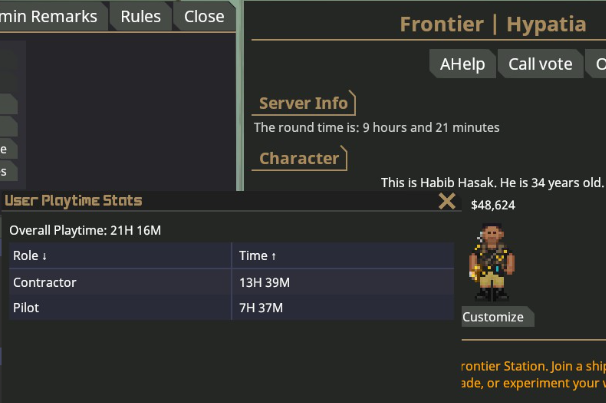Image resolution: width=606 pixels, height=403 pixels.
Task: Sort the table by Role column
Action: click(x=120, y=256)
